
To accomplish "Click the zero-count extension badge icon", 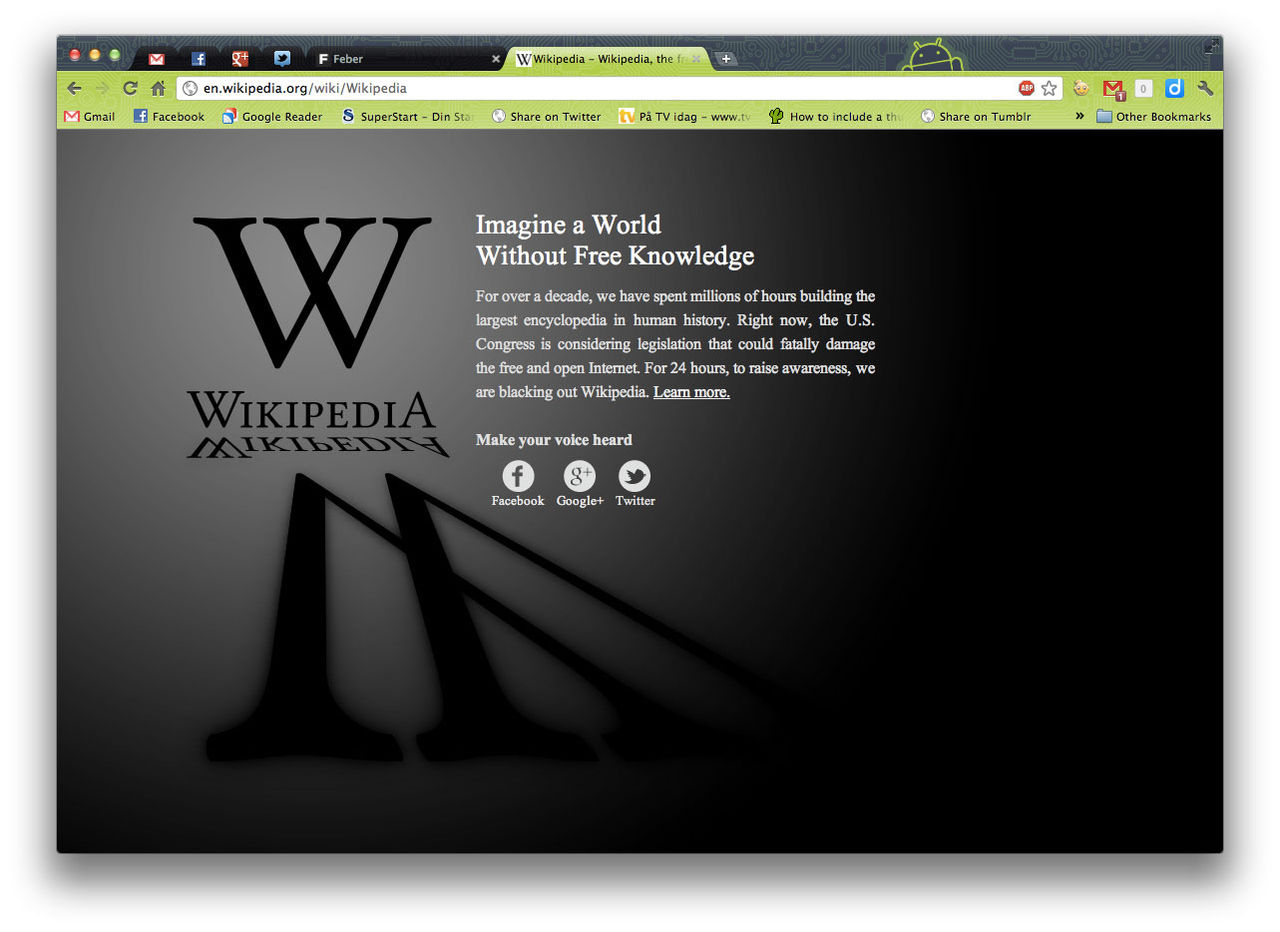I will tap(1142, 89).
